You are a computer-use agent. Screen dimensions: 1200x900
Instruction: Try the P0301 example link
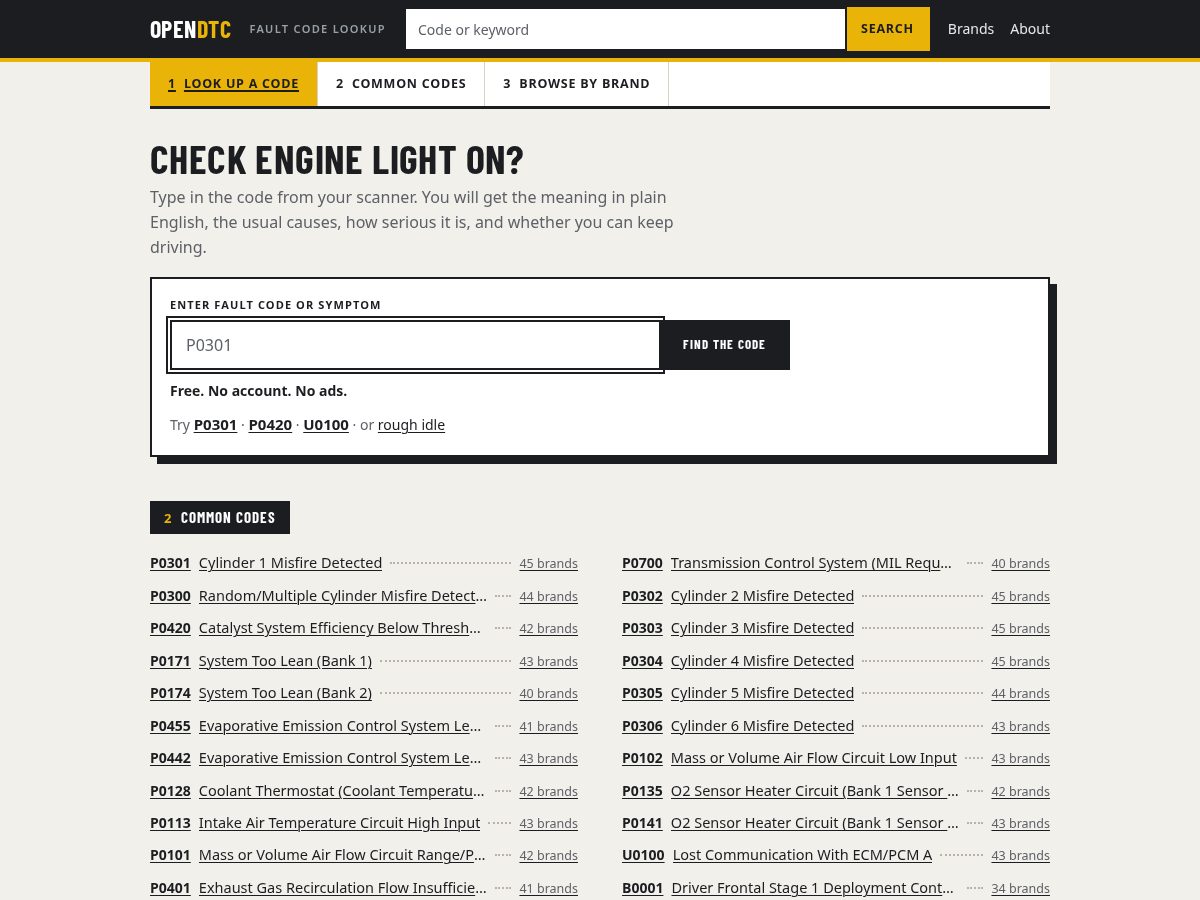[215, 425]
